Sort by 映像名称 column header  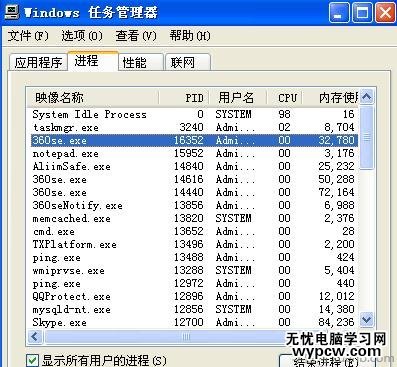[x=93, y=98]
